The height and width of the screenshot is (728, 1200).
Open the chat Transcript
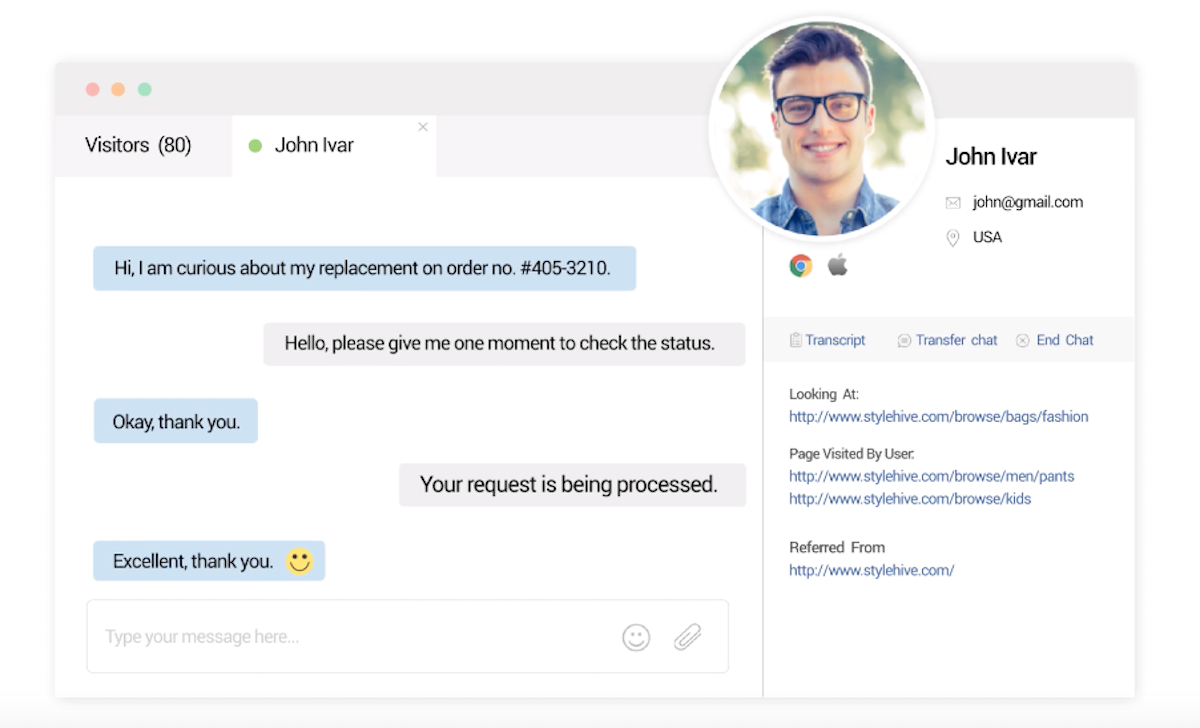827,340
